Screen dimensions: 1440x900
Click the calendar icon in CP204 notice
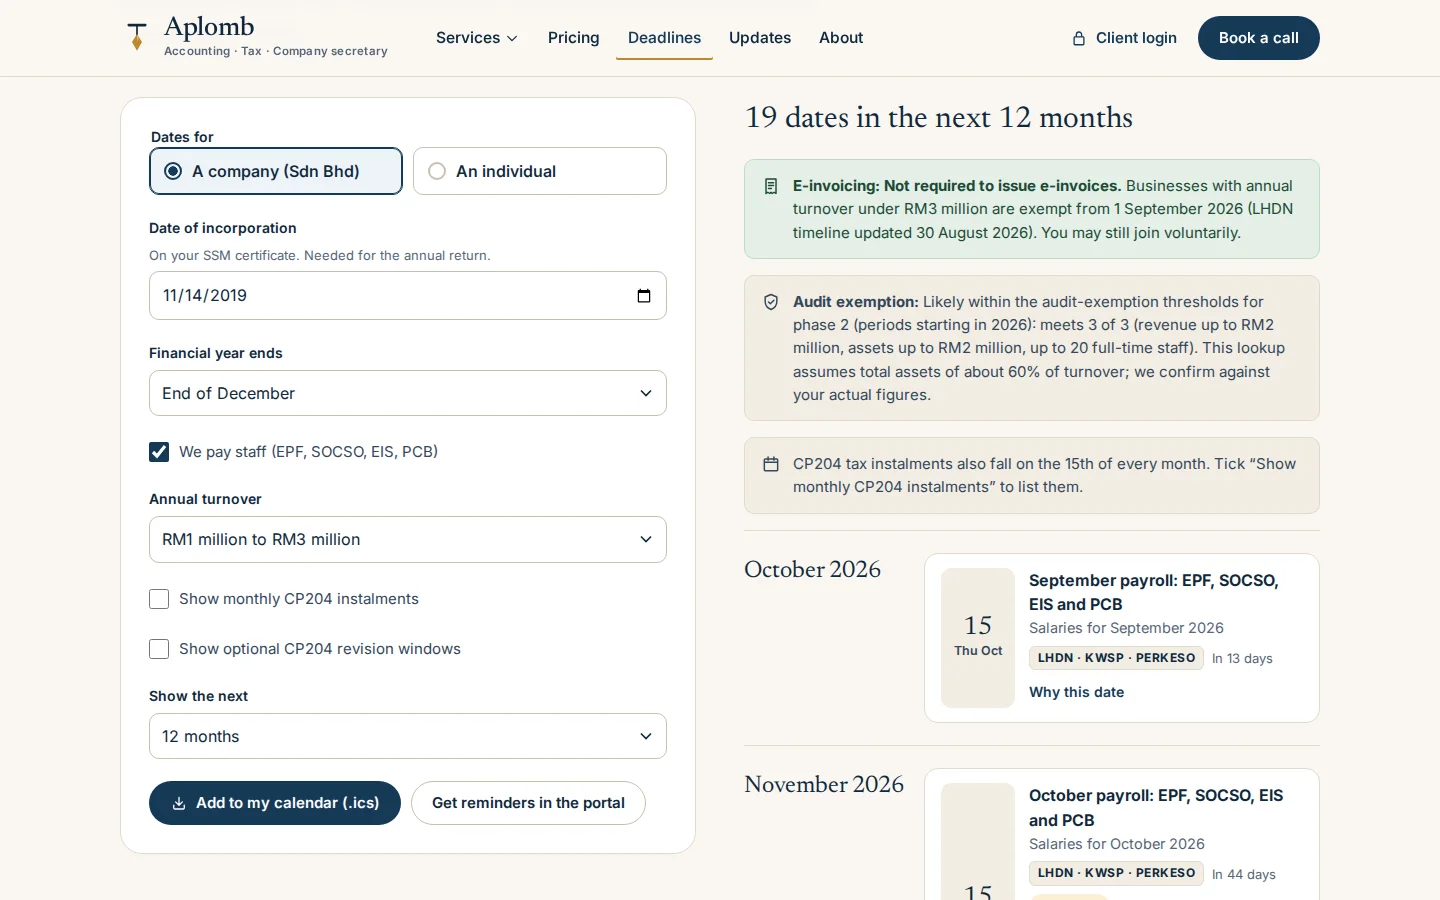coord(771,464)
